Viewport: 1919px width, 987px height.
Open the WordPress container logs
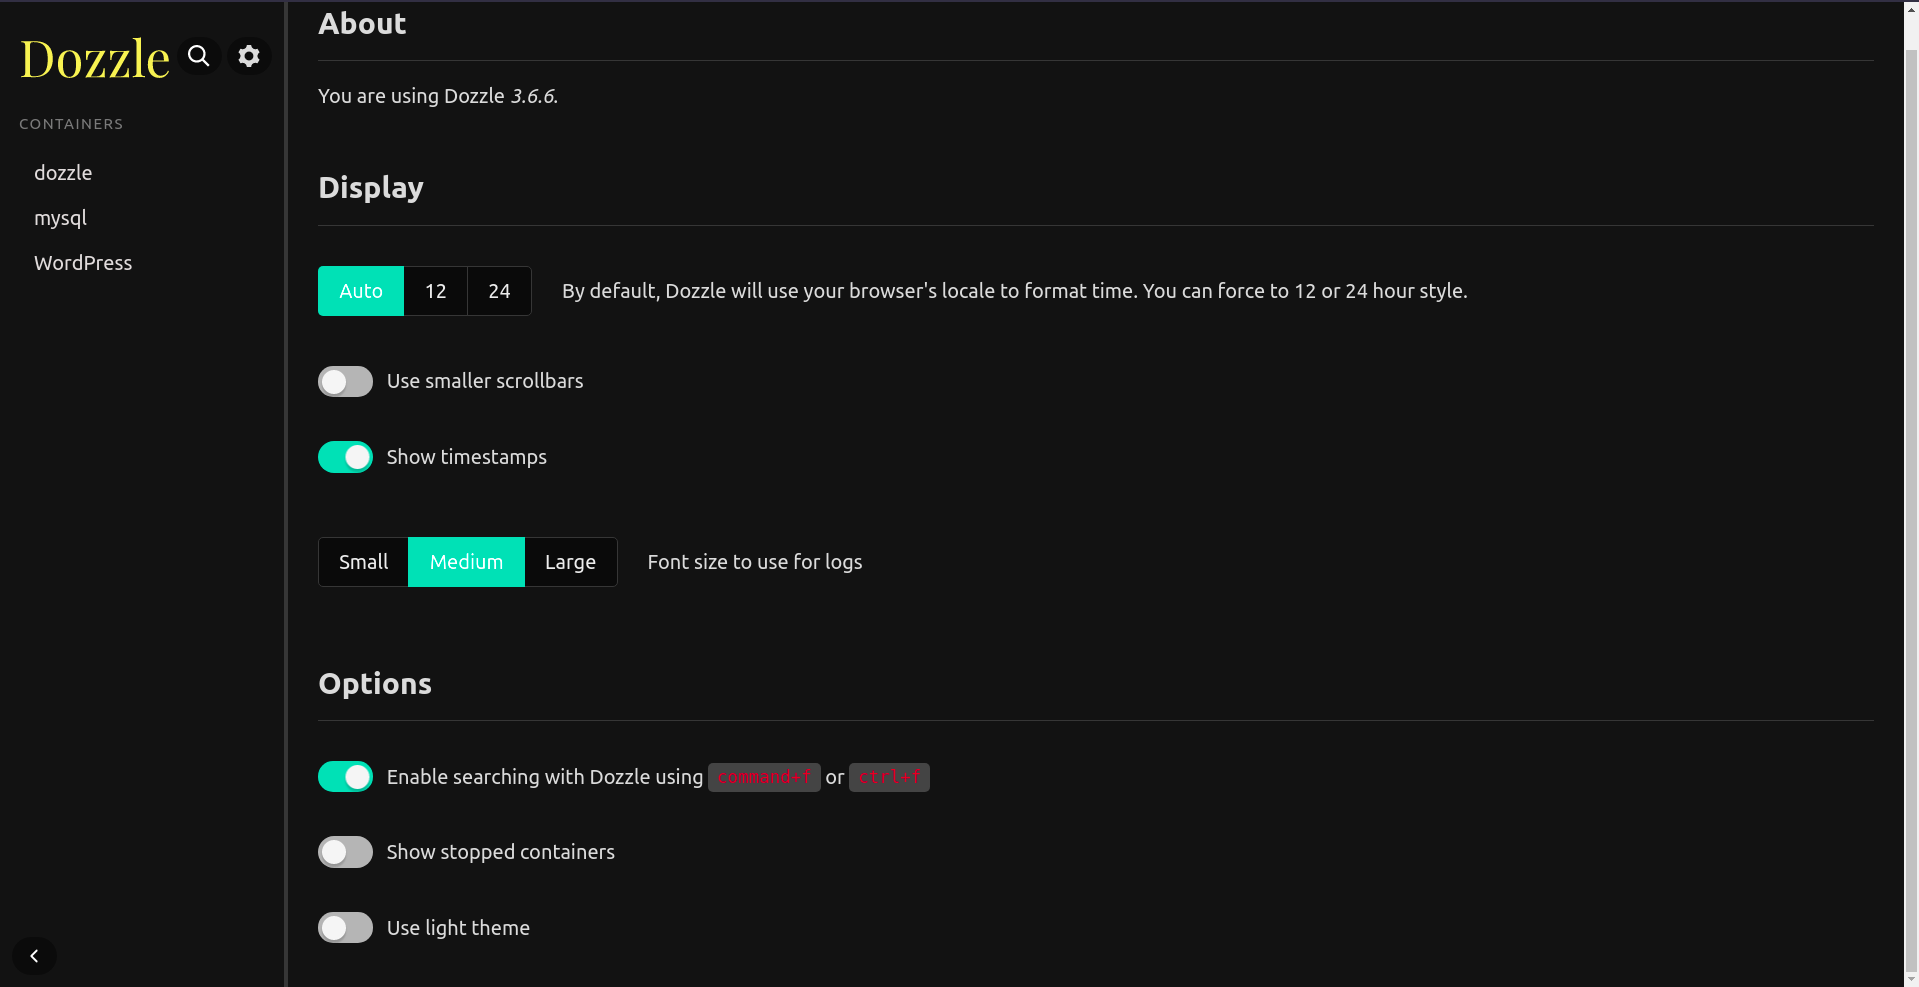click(x=83, y=263)
